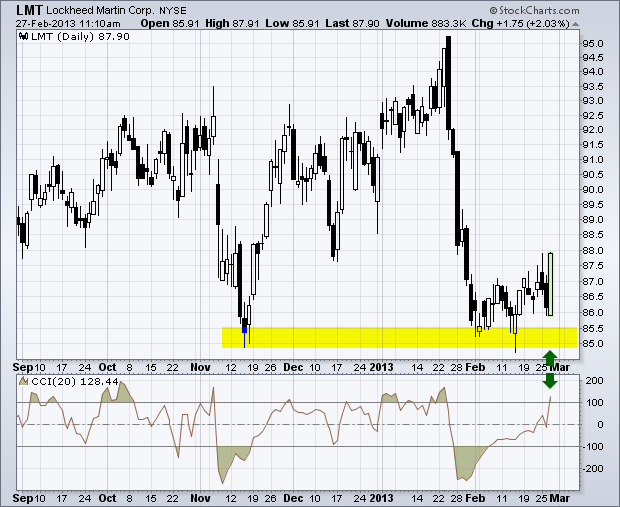620x507 pixels.
Task: Click the -100 level on CCI axis
Action: coord(592,446)
